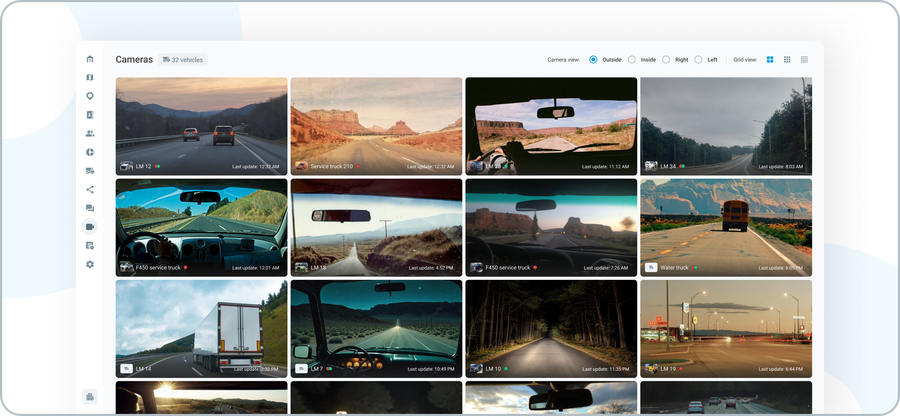Click the LM 19 vehicle avatar icon

(651, 368)
